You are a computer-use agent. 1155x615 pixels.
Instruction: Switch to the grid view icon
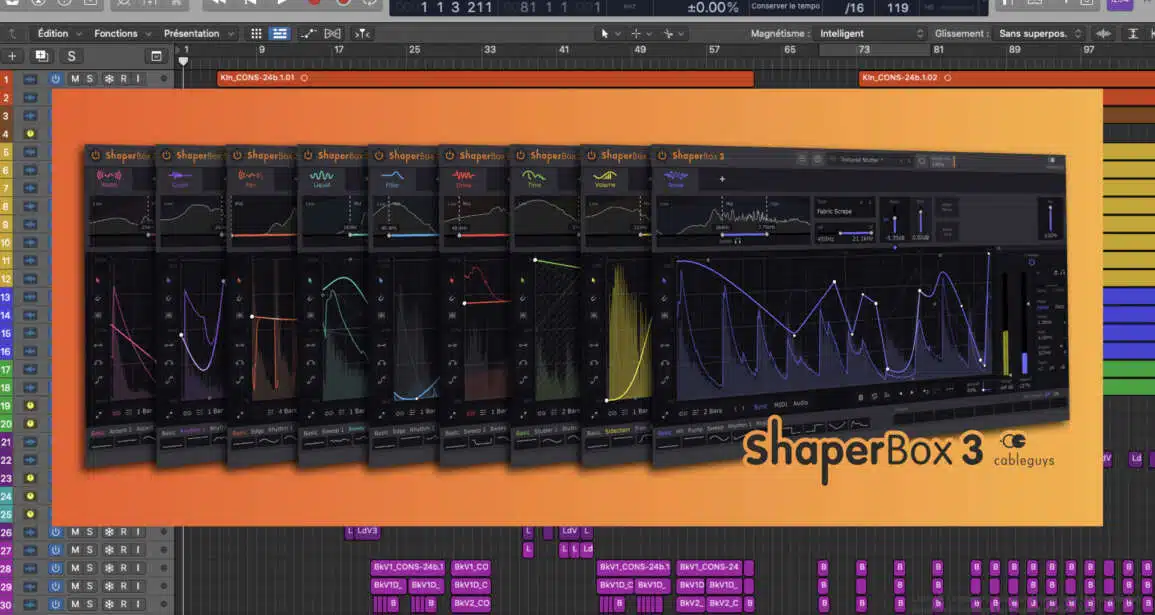pos(256,33)
